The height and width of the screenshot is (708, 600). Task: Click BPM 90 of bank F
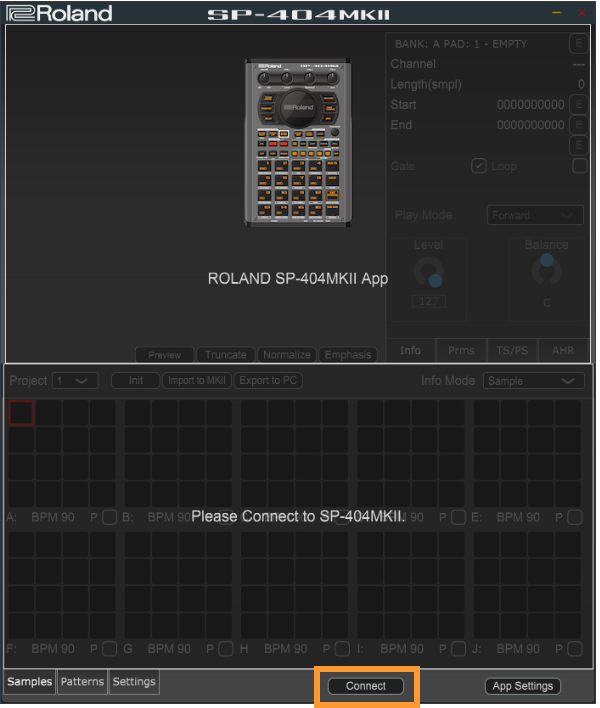pyautogui.click(x=53, y=649)
